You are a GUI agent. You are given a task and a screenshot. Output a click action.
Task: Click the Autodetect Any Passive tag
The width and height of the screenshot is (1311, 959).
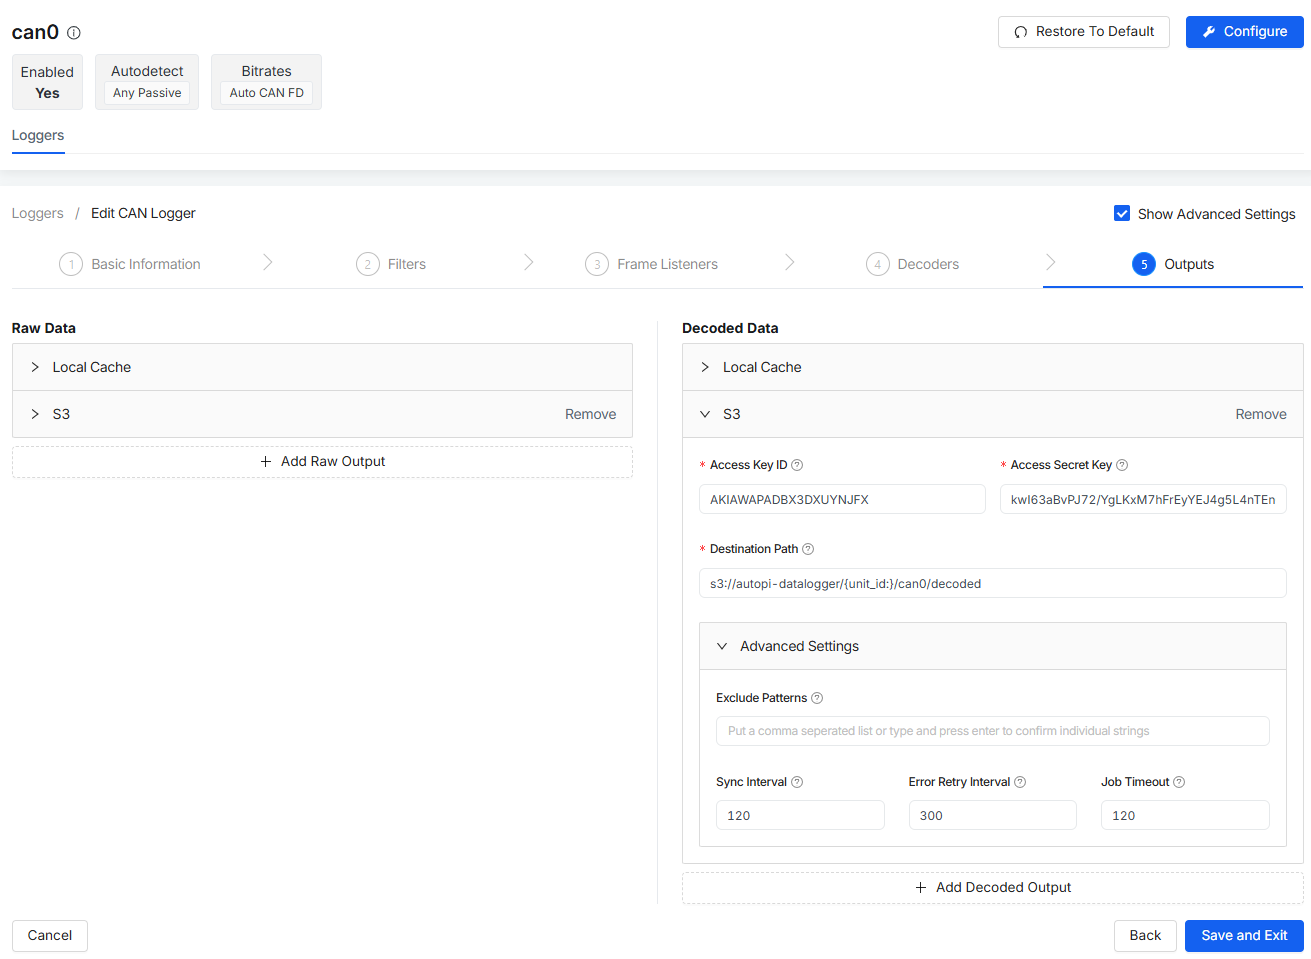[147, 93]
